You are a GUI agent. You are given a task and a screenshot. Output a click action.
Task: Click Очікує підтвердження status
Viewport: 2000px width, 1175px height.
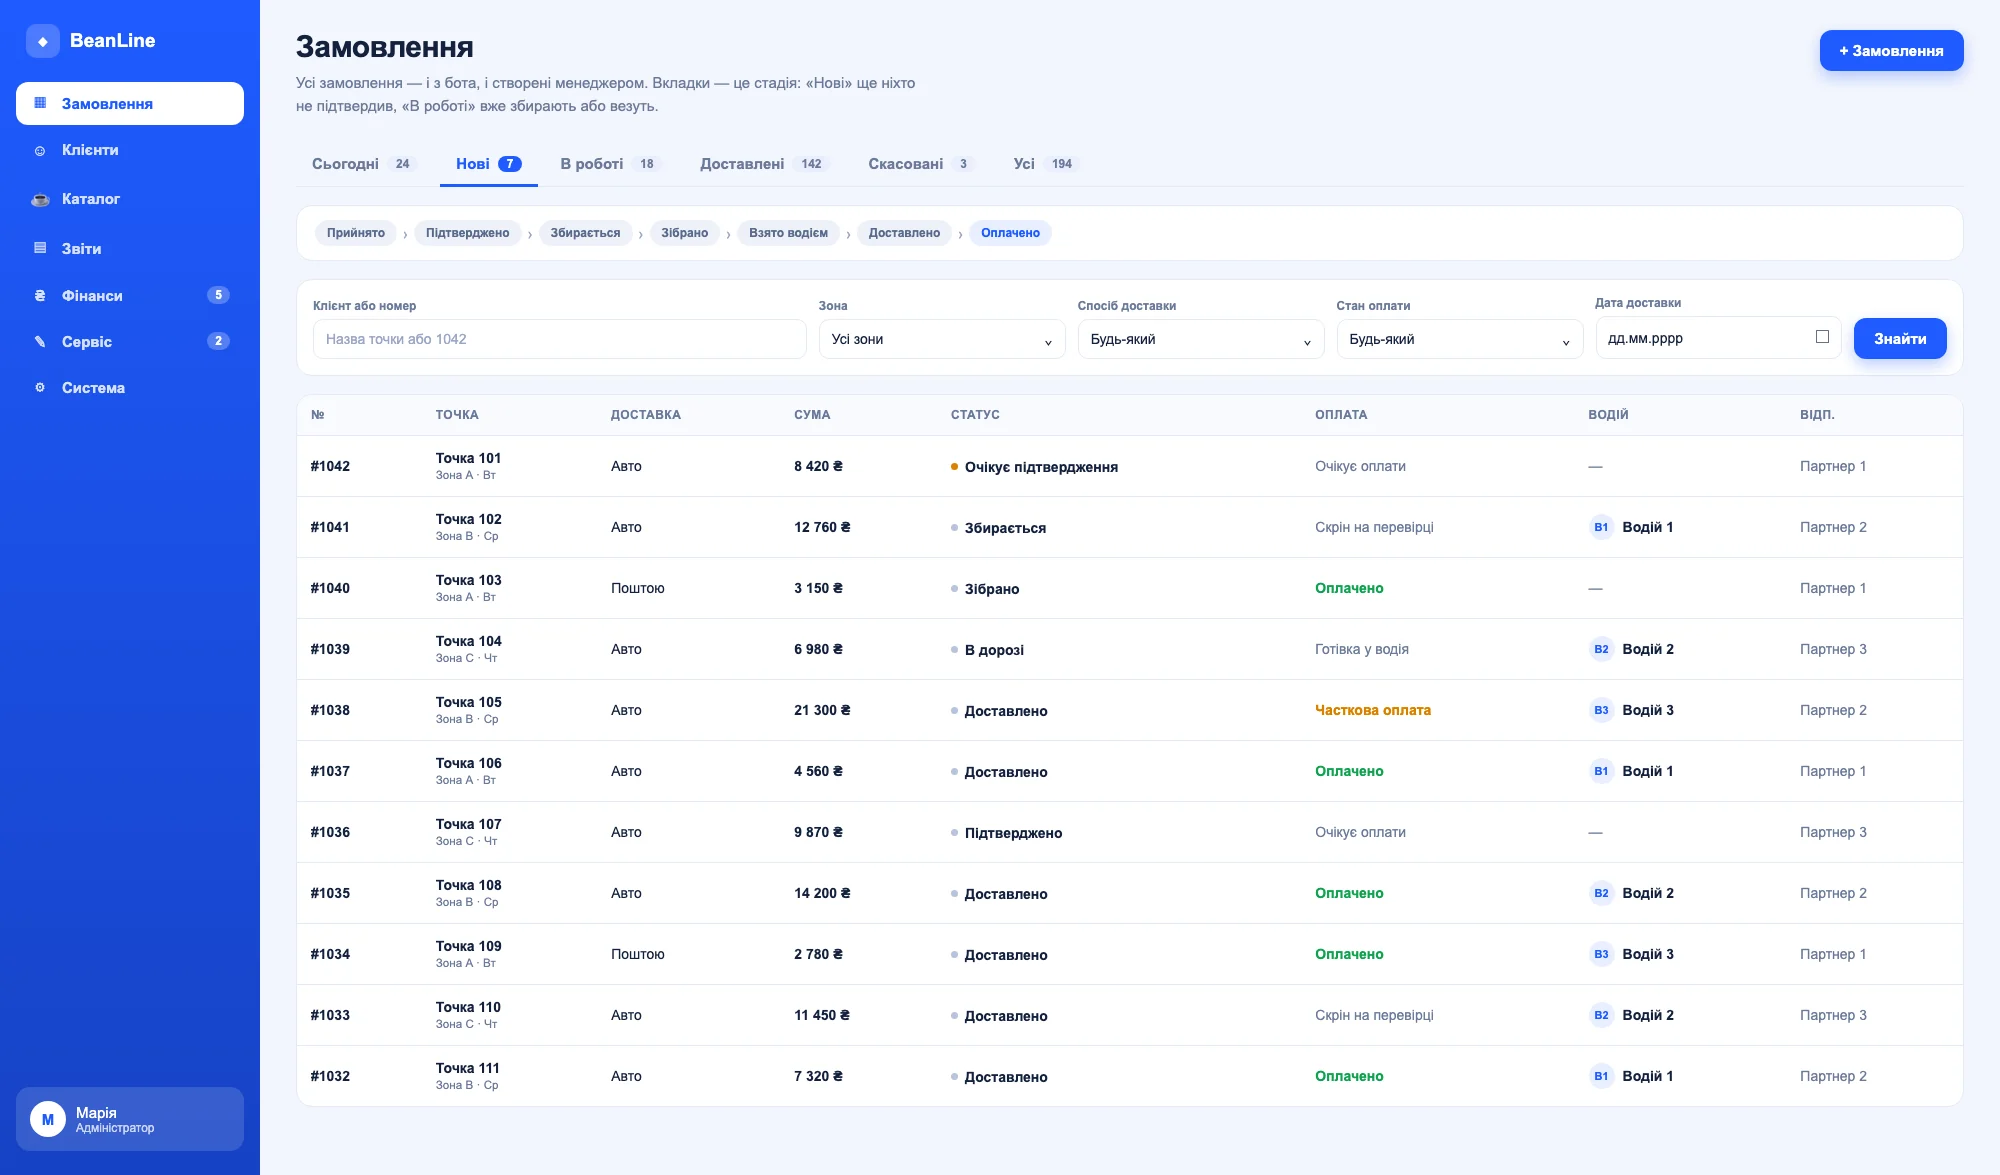click(x=1034, y=467)
